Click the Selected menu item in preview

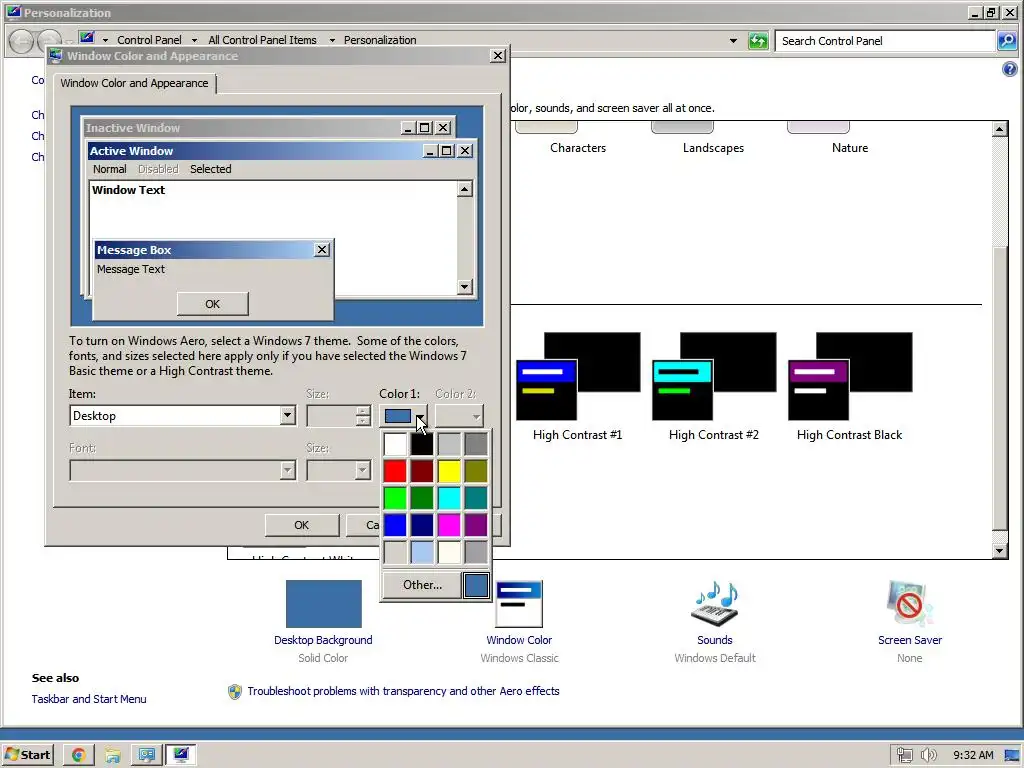[x=210, y=169]
